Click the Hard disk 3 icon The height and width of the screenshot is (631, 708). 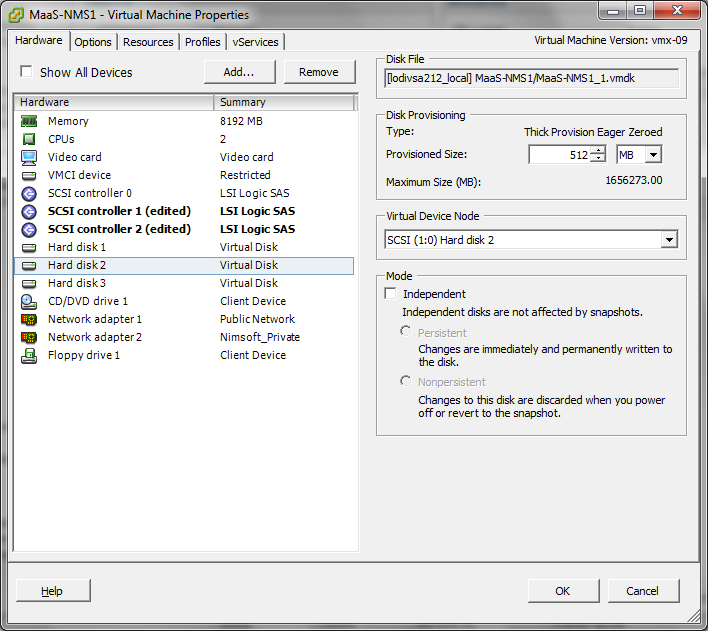point(29,284)
